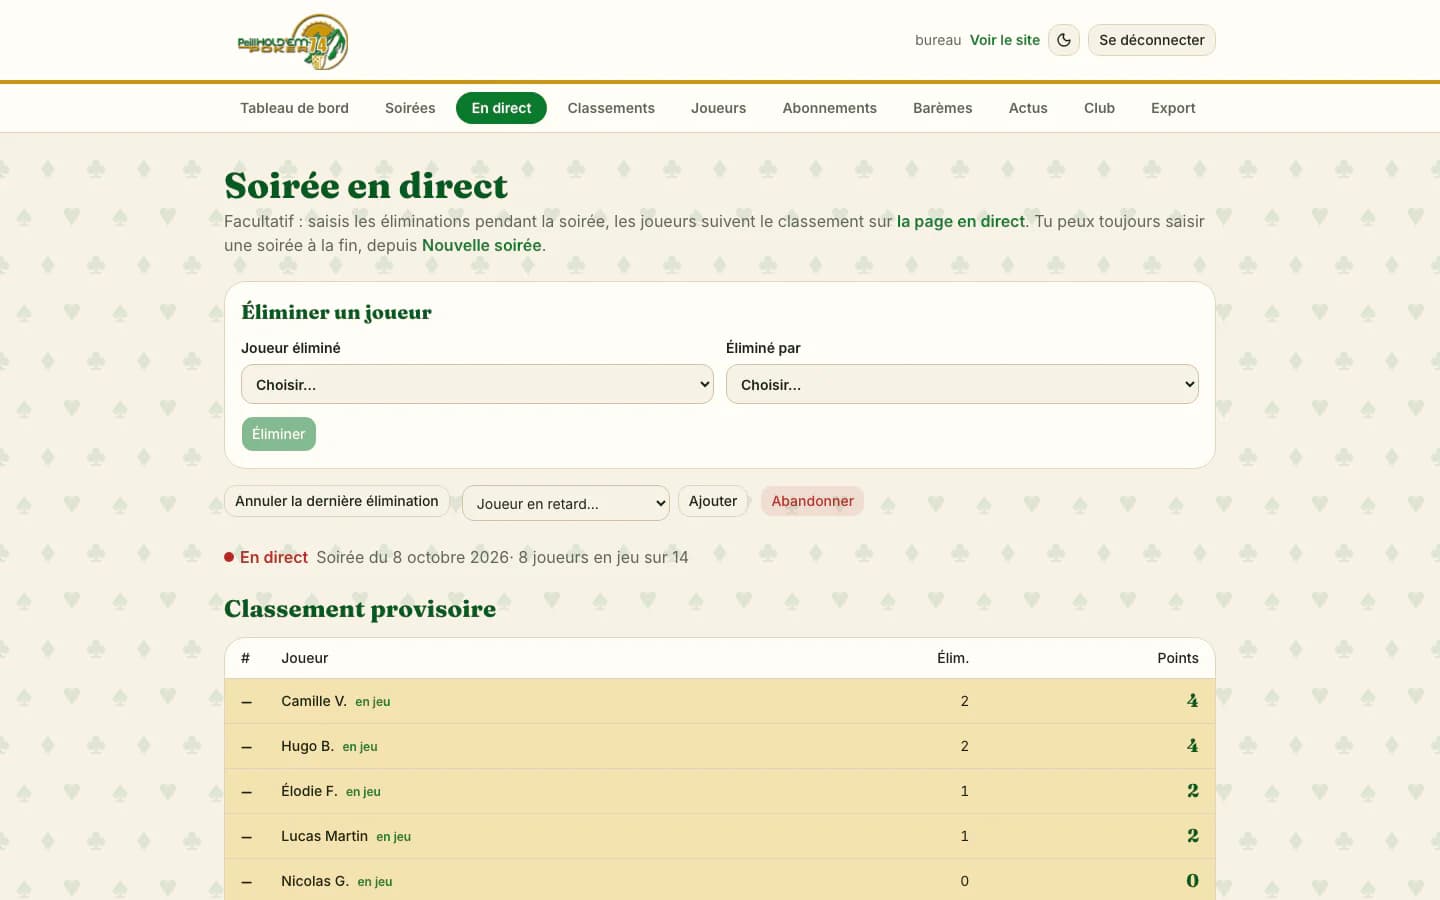Click the Camille V. player row name

[x=314, y=701]
